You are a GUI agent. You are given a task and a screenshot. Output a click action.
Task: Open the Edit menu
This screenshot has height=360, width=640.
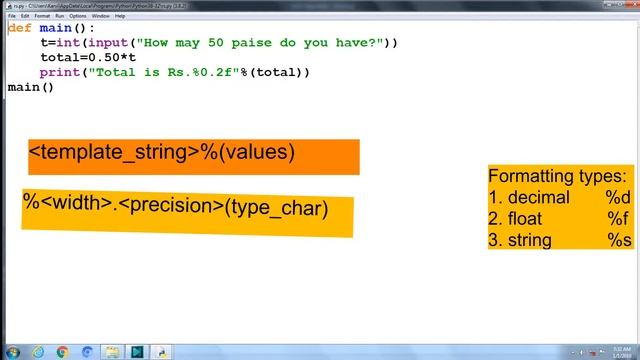pos(25,16)
